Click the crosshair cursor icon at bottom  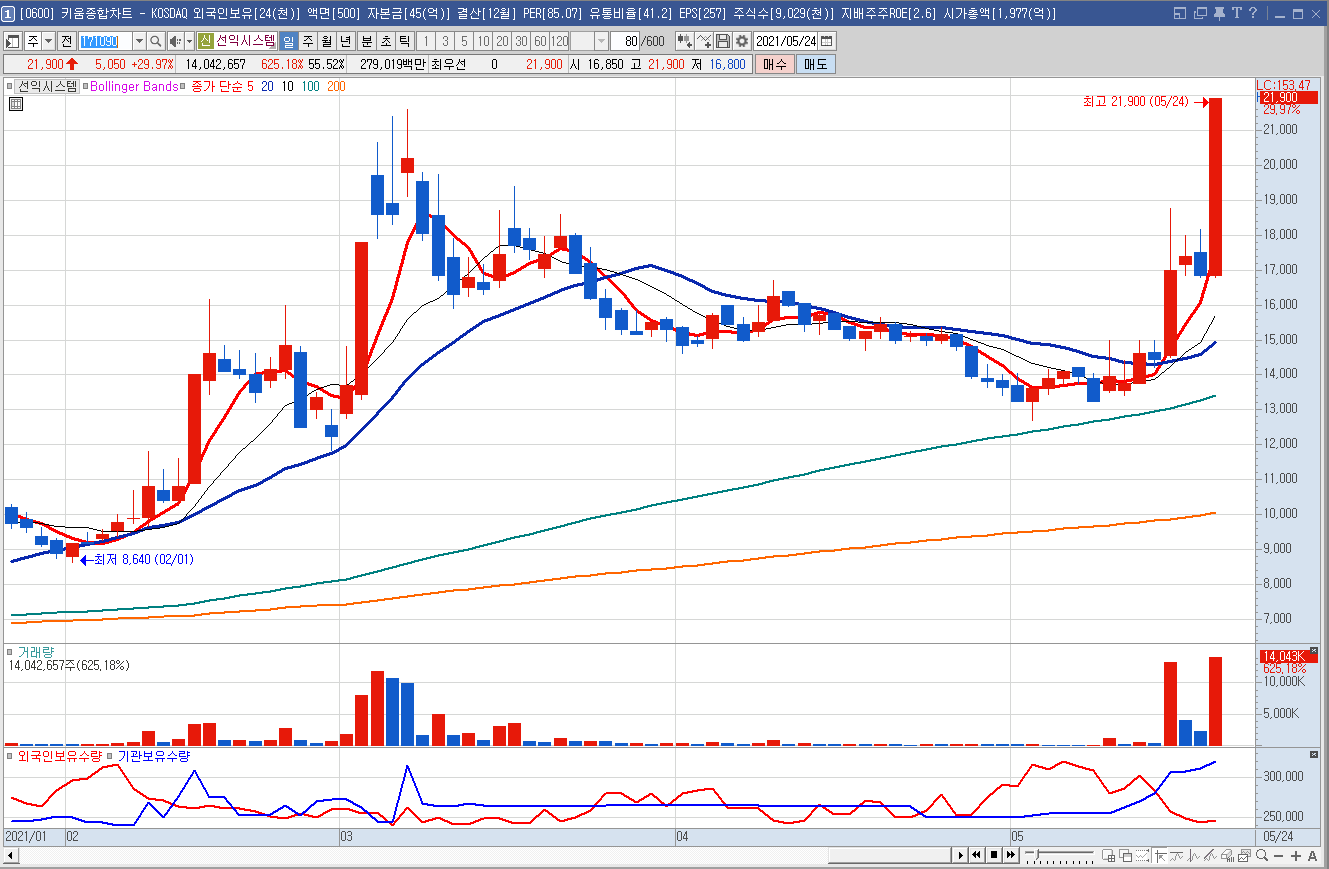[x=1160, y=855]
